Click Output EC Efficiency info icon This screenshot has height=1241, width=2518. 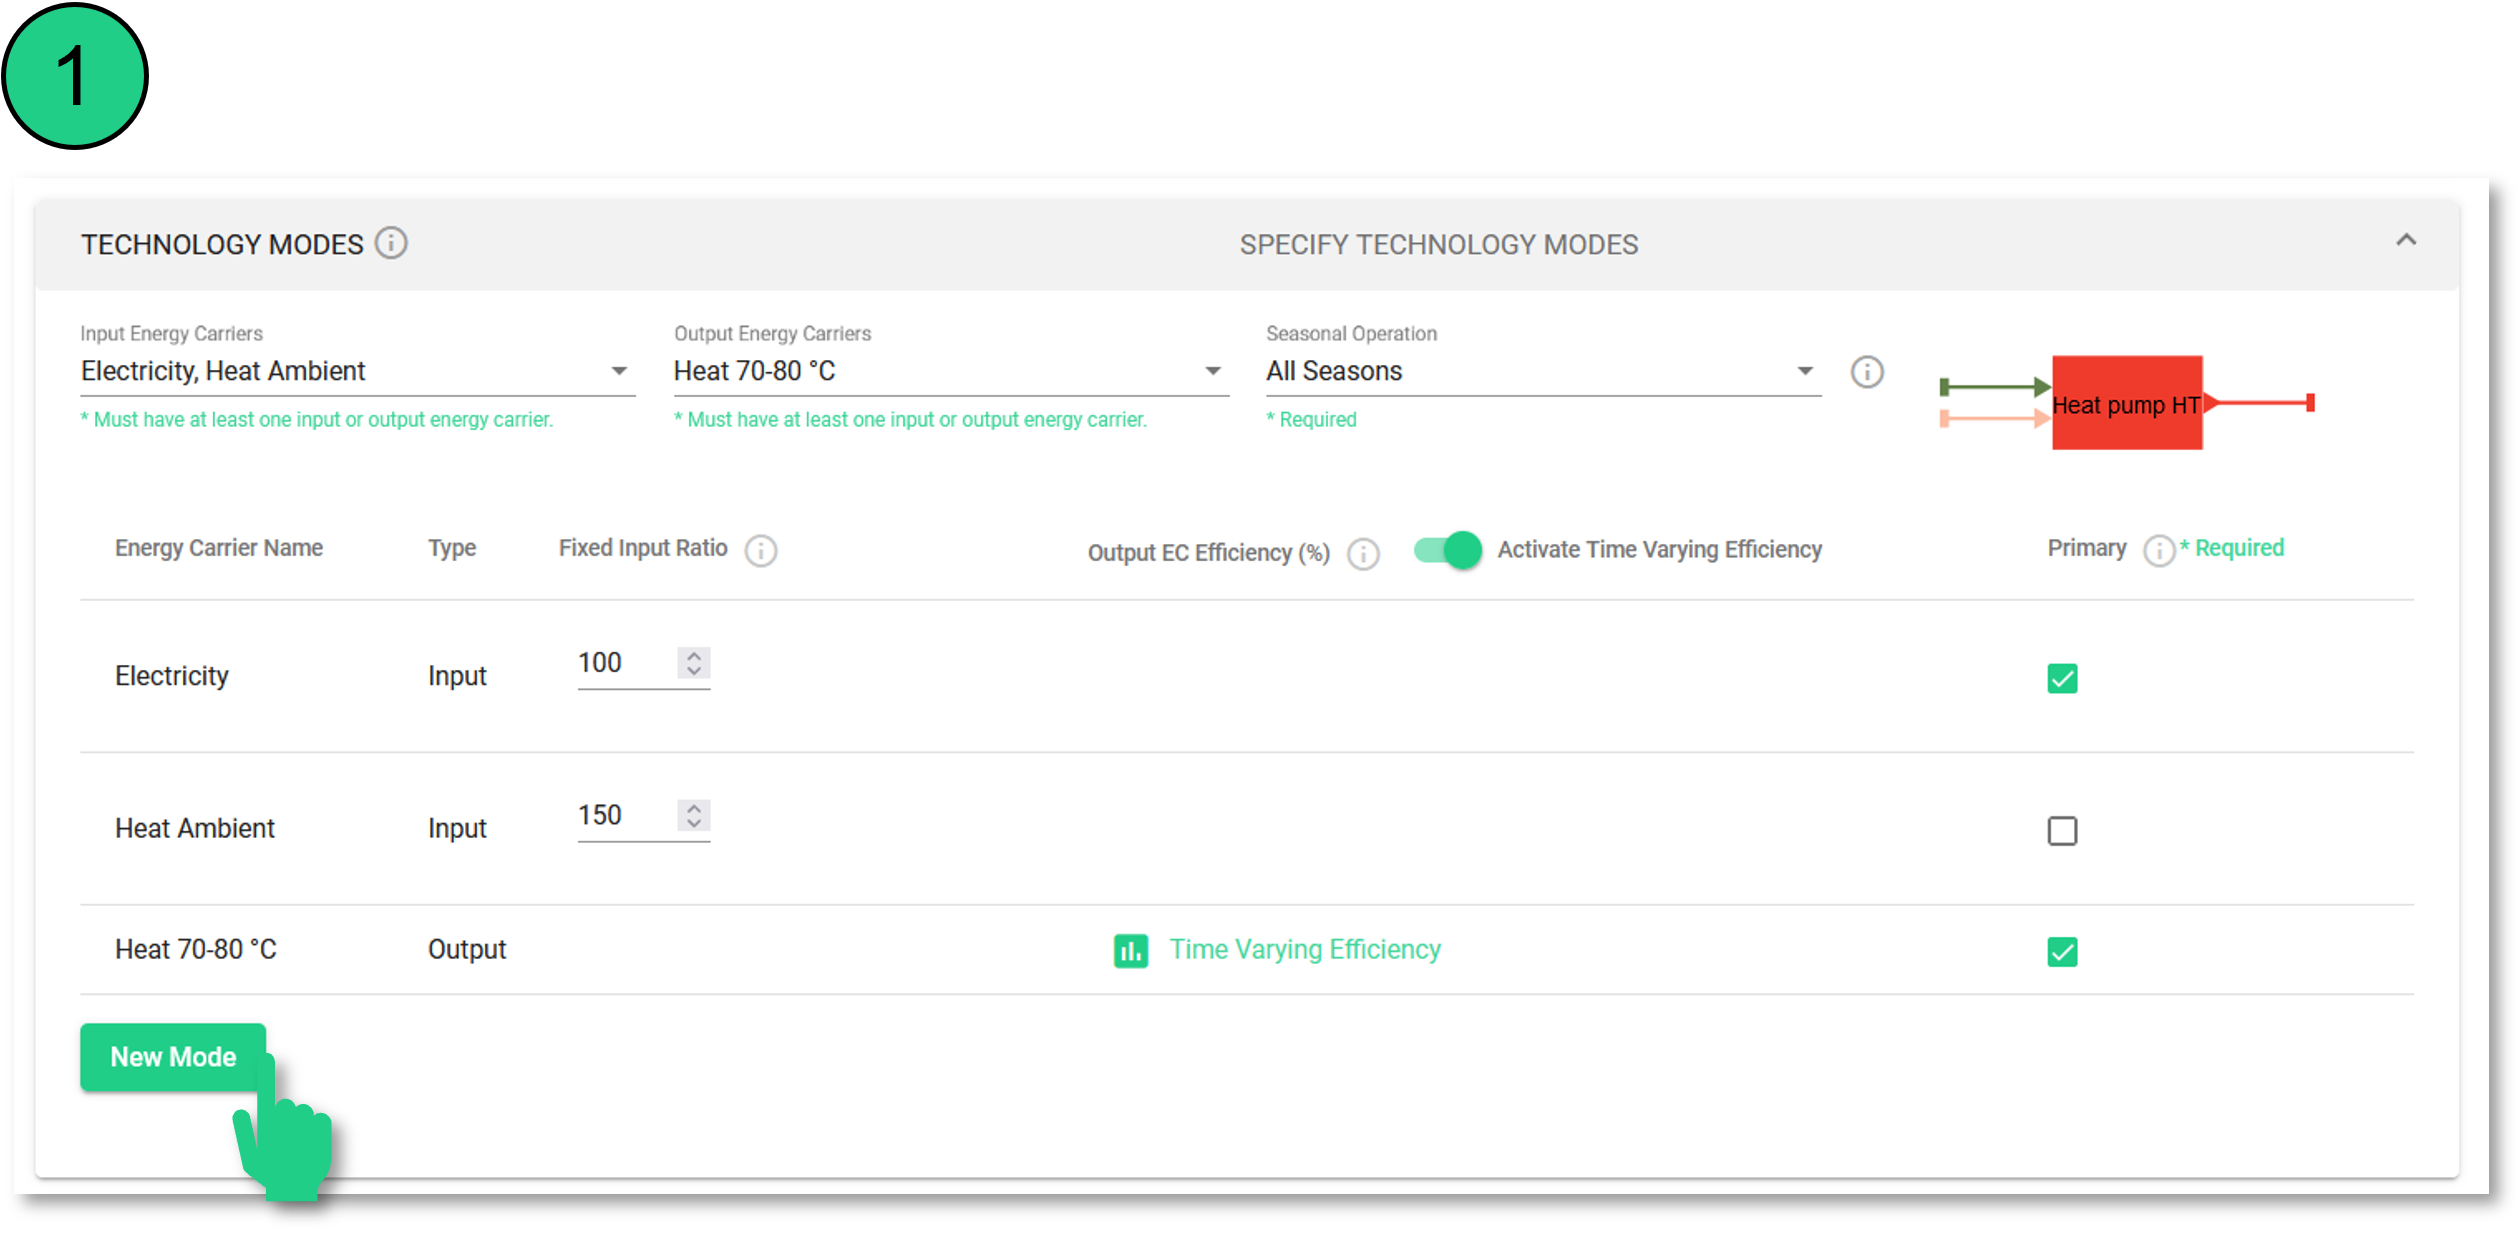tap(1363, 553)
